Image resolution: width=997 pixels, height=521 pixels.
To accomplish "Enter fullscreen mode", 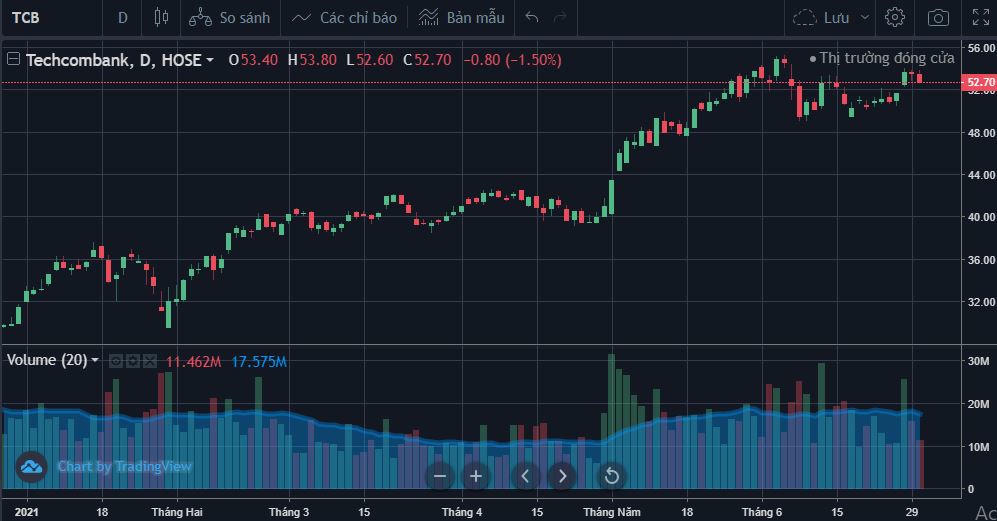I will (x=981, y=18).
